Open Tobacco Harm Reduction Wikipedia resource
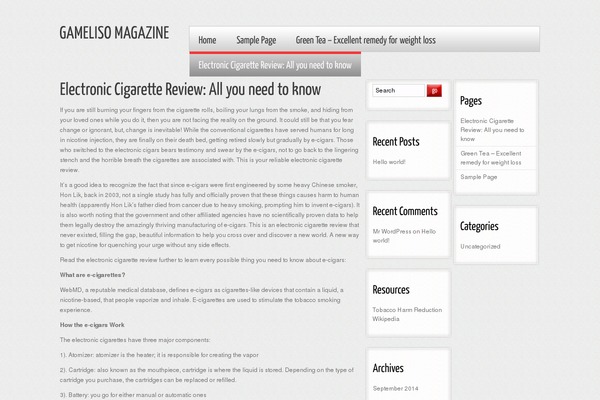This screenshot has height=400, width=600. pyautogui.click(x=407, y=314)
